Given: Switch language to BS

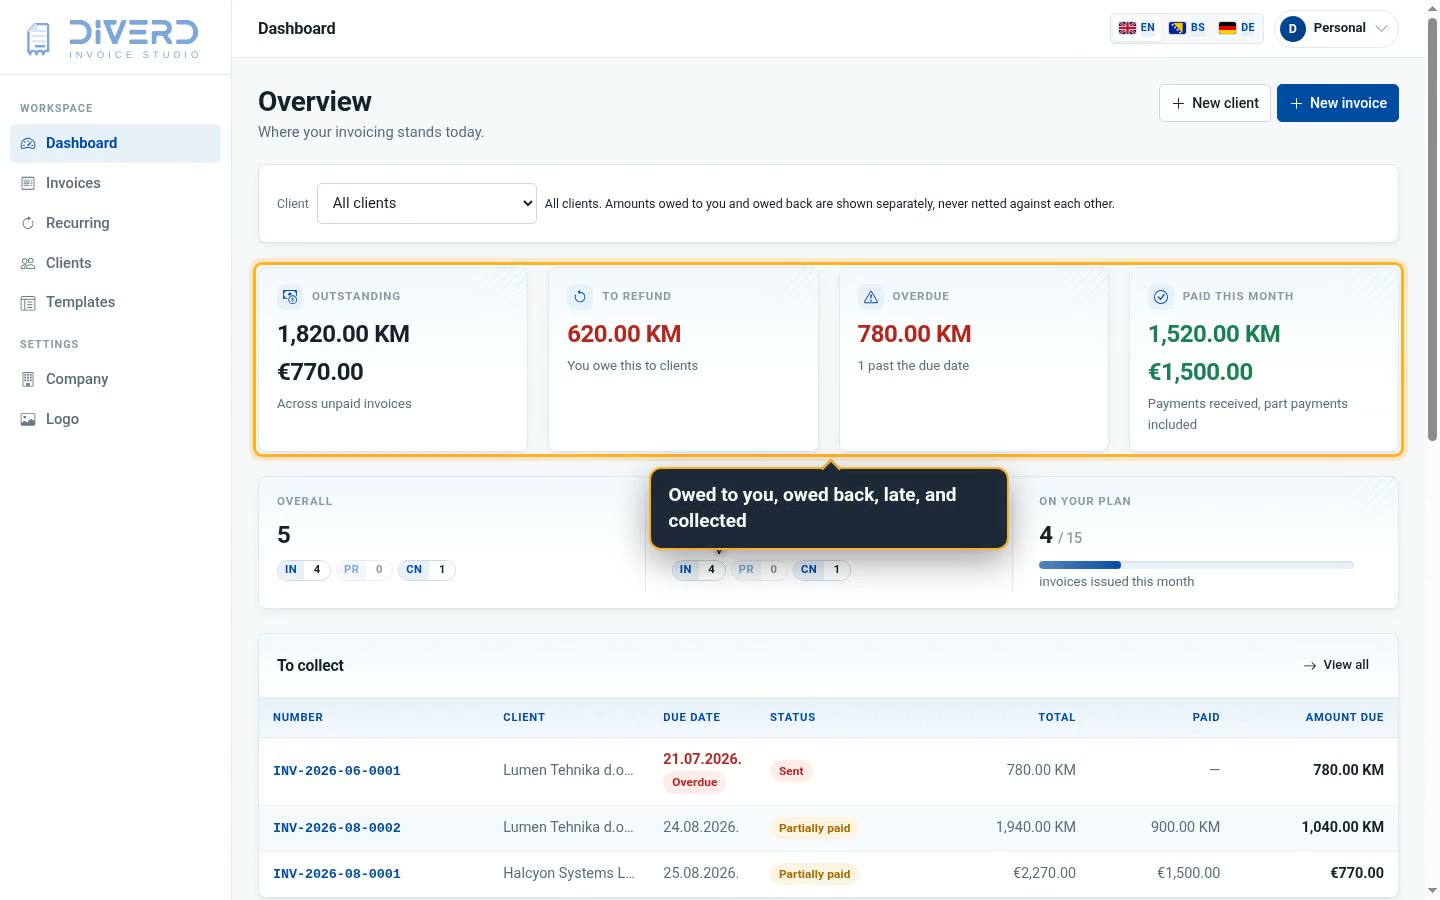Looking at the screenshot, I should [x=1187, y=28].
